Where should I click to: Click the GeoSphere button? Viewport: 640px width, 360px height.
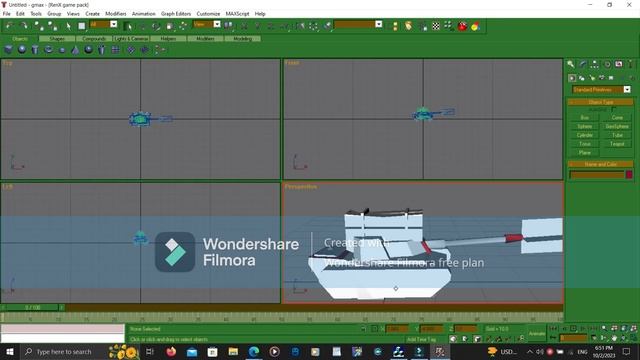(617, 126)
